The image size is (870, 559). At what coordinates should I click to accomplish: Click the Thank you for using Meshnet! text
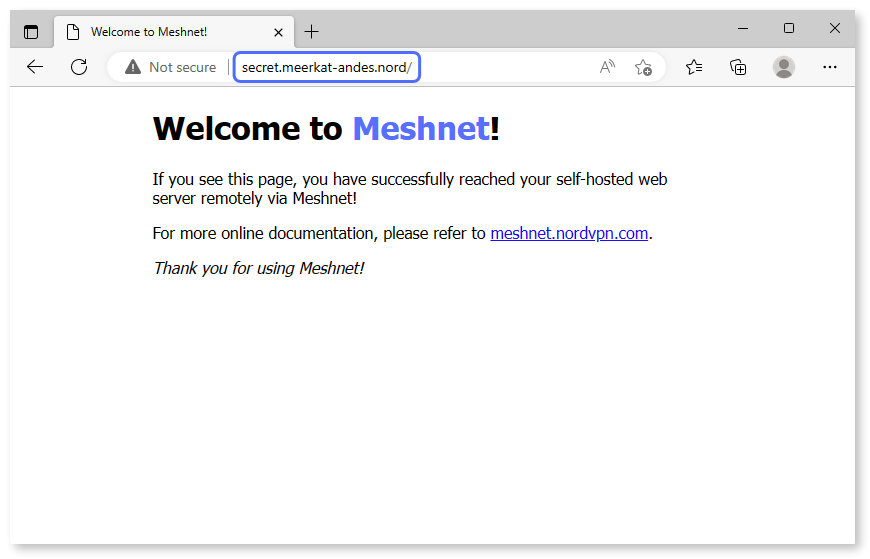coord(259,268)
